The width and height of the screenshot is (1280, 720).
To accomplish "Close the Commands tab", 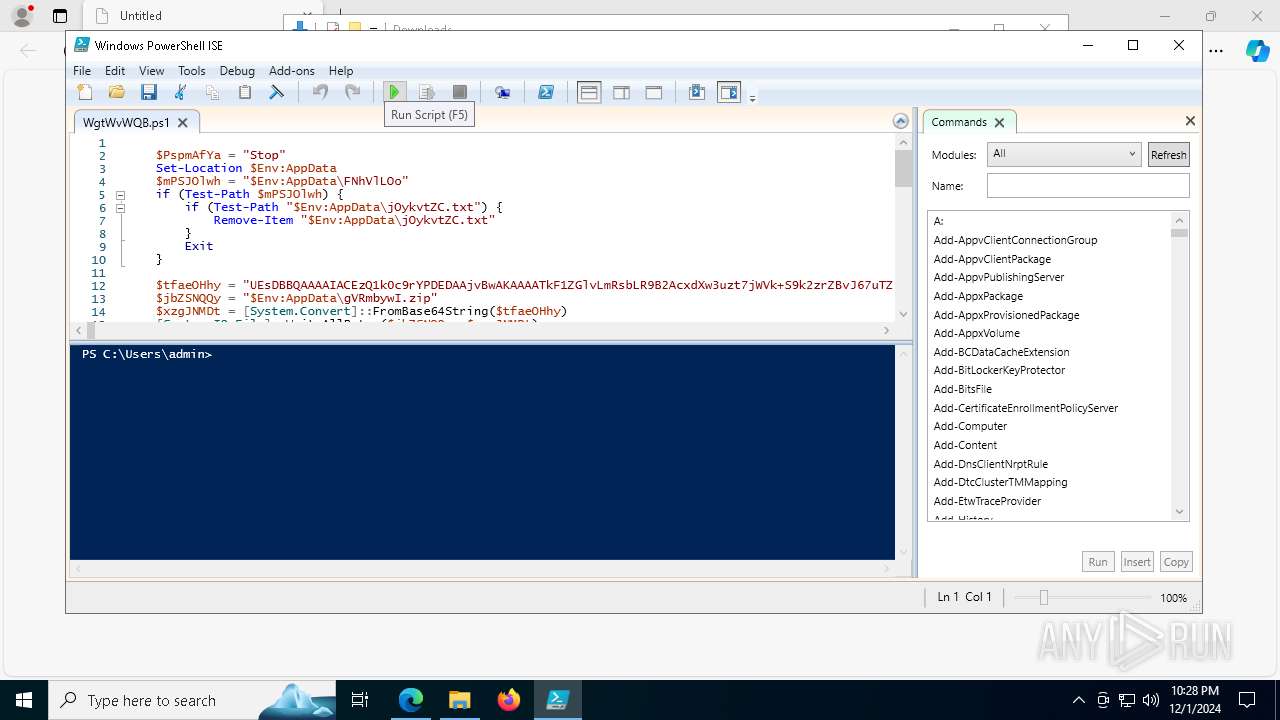I will pos(999,122).
